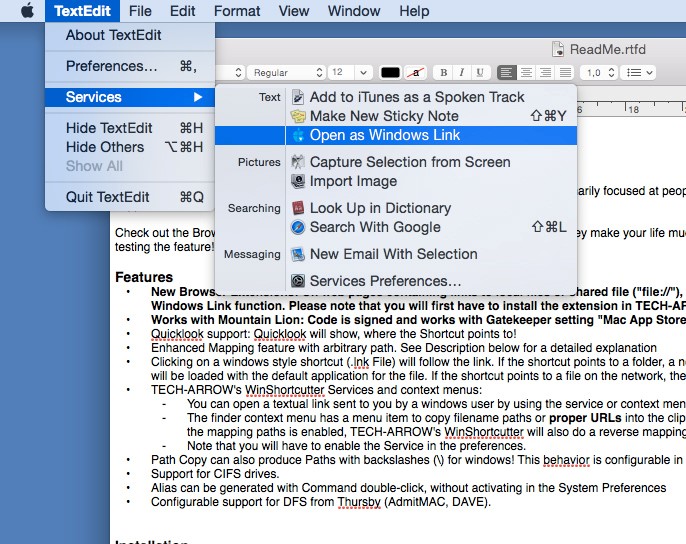Screen dimensions: 686x544
Task: Click the Safari Search With Google icon
Action: click(x=298, y=227)
